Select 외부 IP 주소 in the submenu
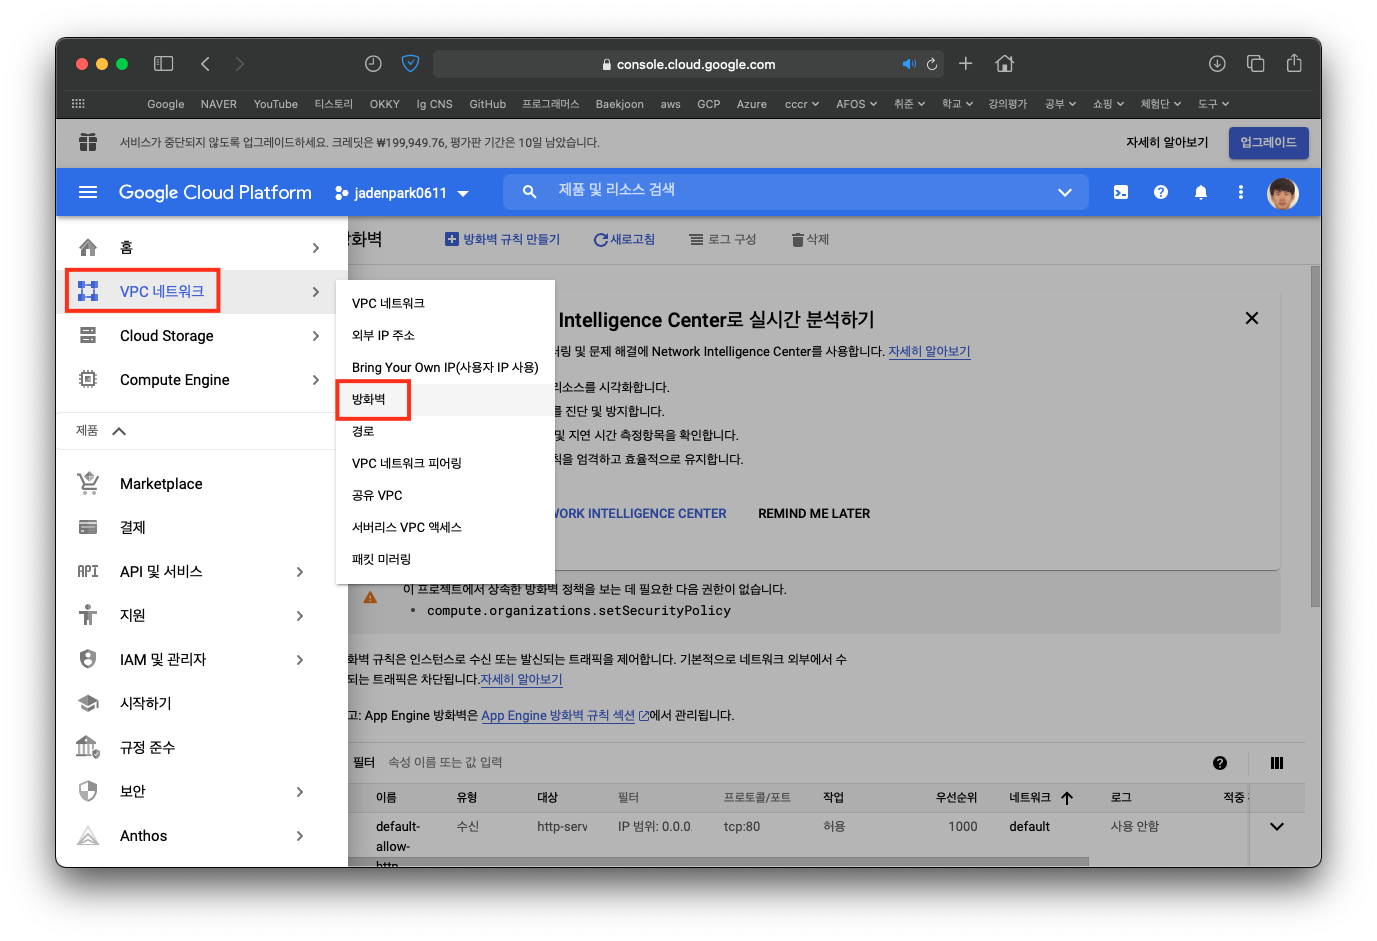 (x=383, y=335)
